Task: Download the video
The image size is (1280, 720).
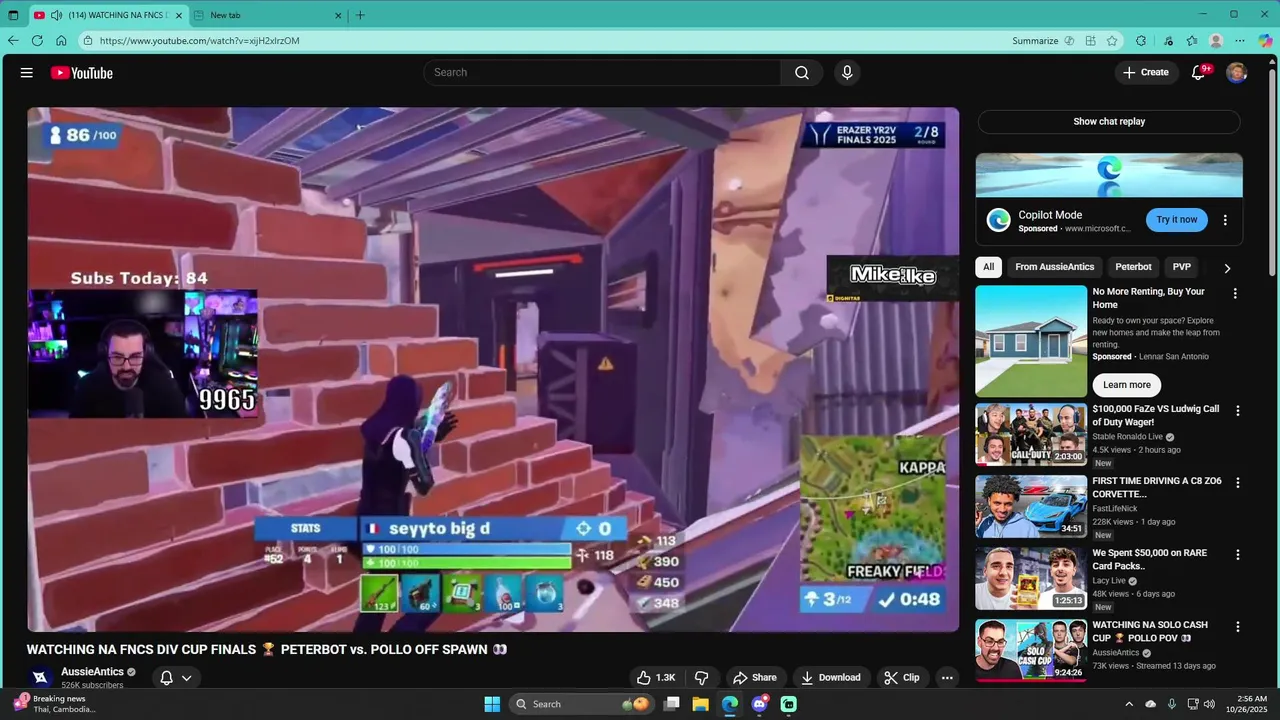Action: [x=830, y=677]
